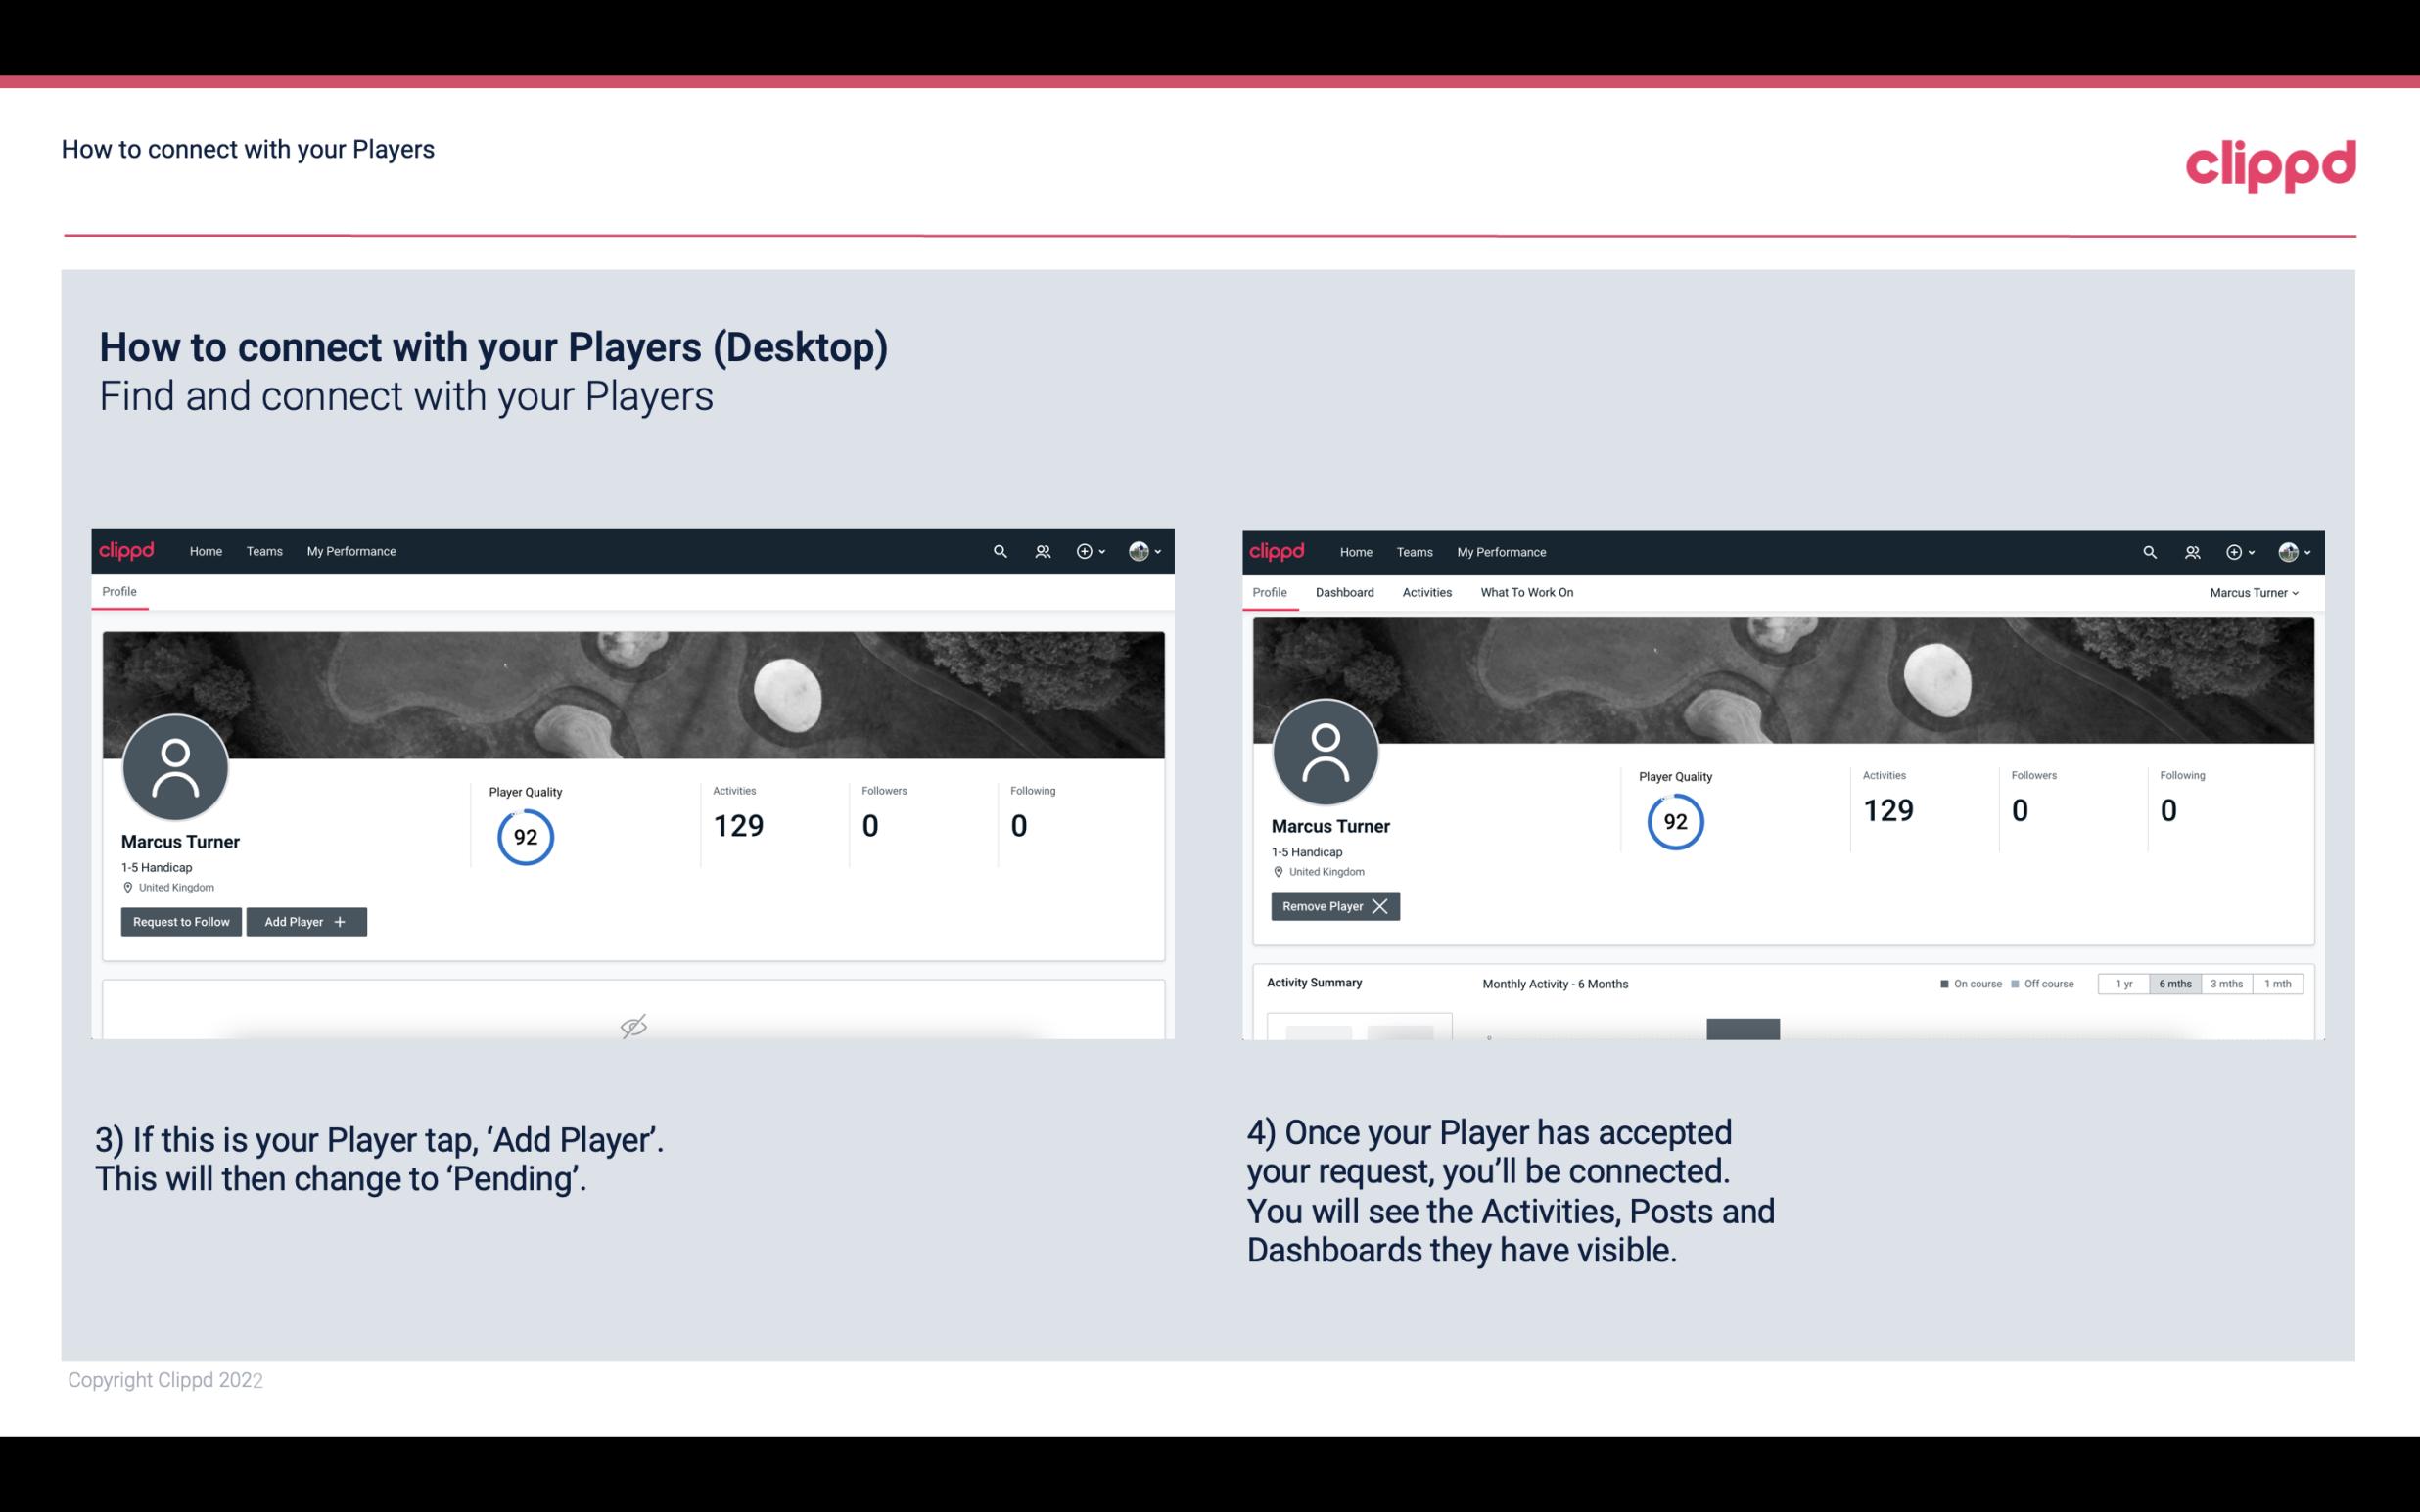2420x1512 pixels.
Task: Click the search icon in left navbar
Action: pyautogui.click(x=999, y=550)
